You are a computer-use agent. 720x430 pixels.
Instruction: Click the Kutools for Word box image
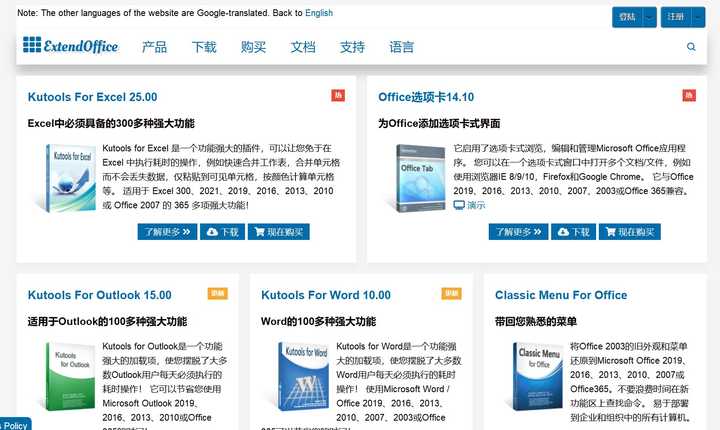coord(303,376)
